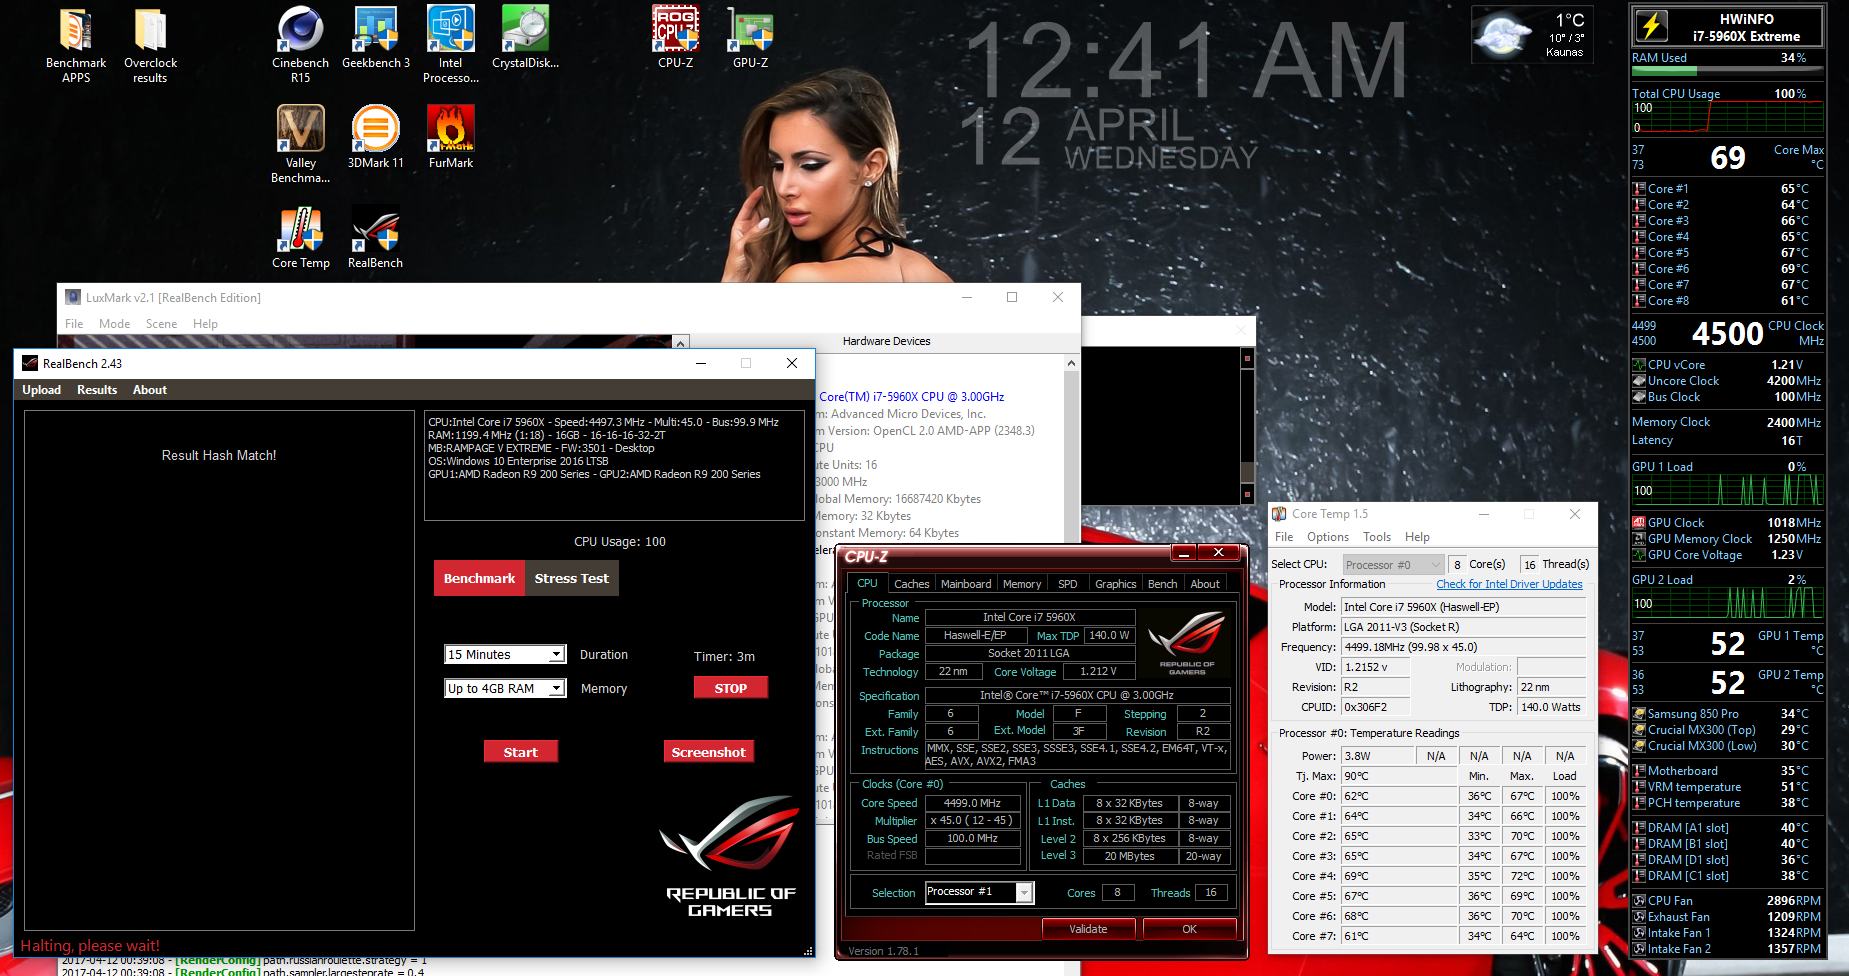Click the Core Speed value field in CPU-Z
Image resolution: width=1849 pixels, height=976 pixels.
[x=972, y=803]
